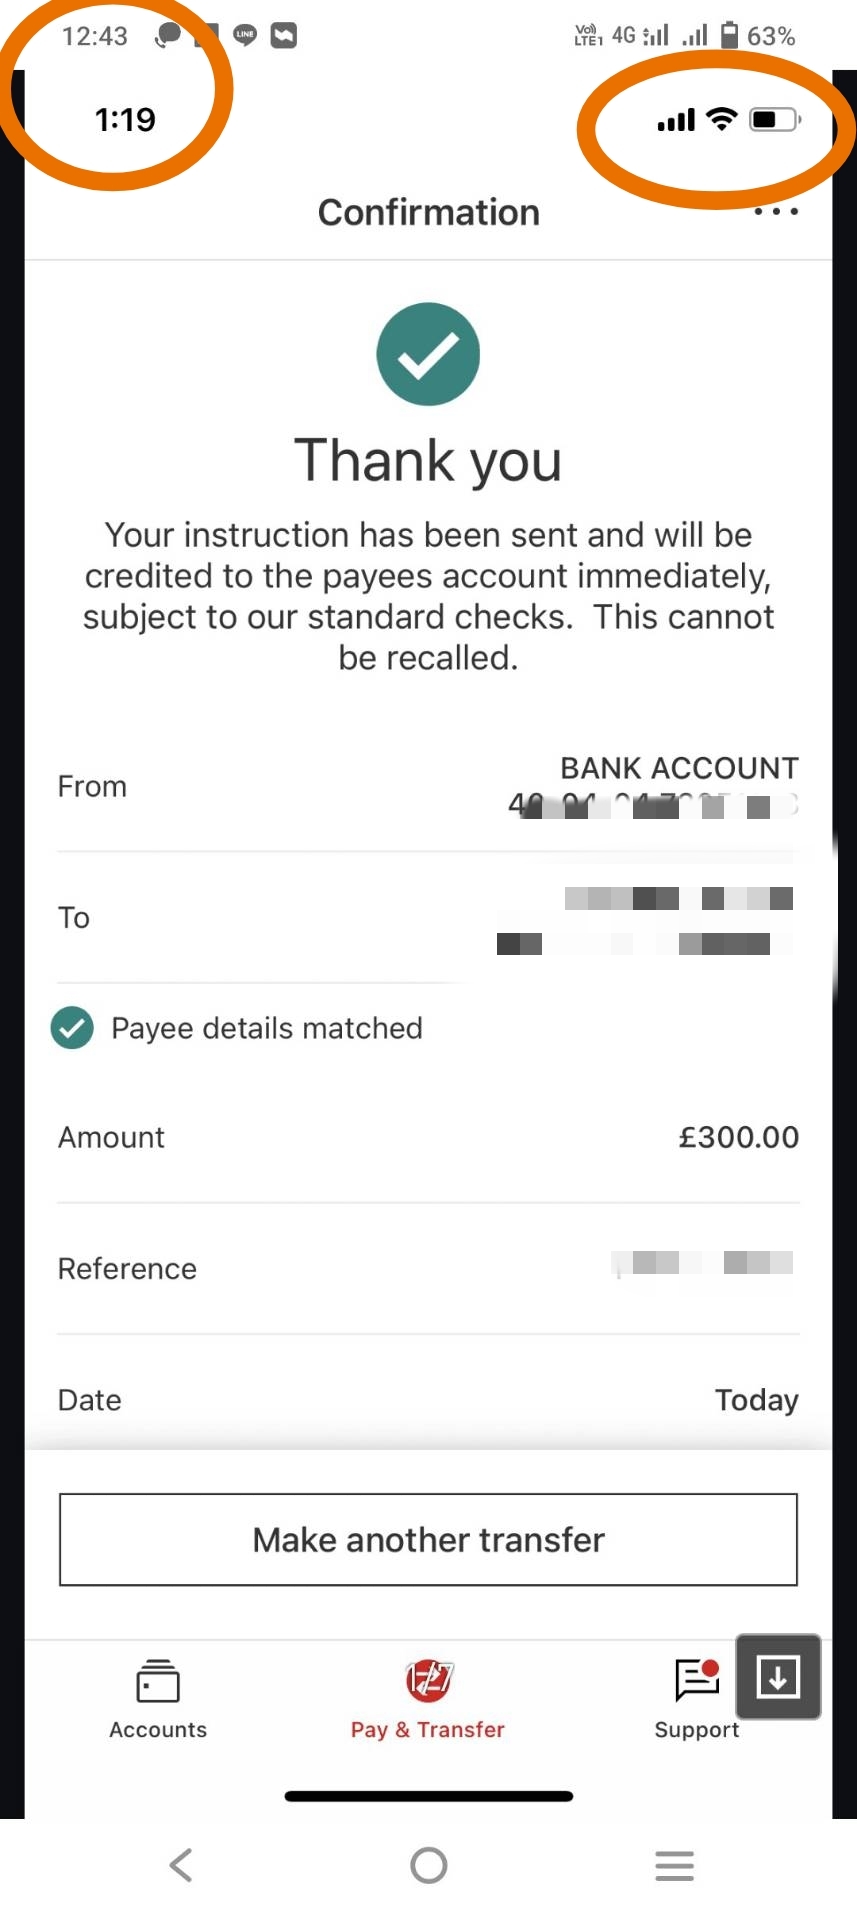Image resolution: width=857 pixels, height=1911 pixels.
Task: Tap the battery 63% status indicator
Action: pyautogui.click(x=758, y=36)
